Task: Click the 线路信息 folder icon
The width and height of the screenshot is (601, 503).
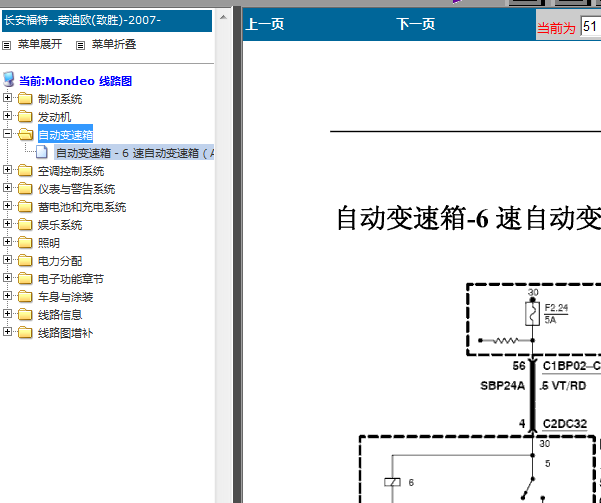Action: [25, 315]
